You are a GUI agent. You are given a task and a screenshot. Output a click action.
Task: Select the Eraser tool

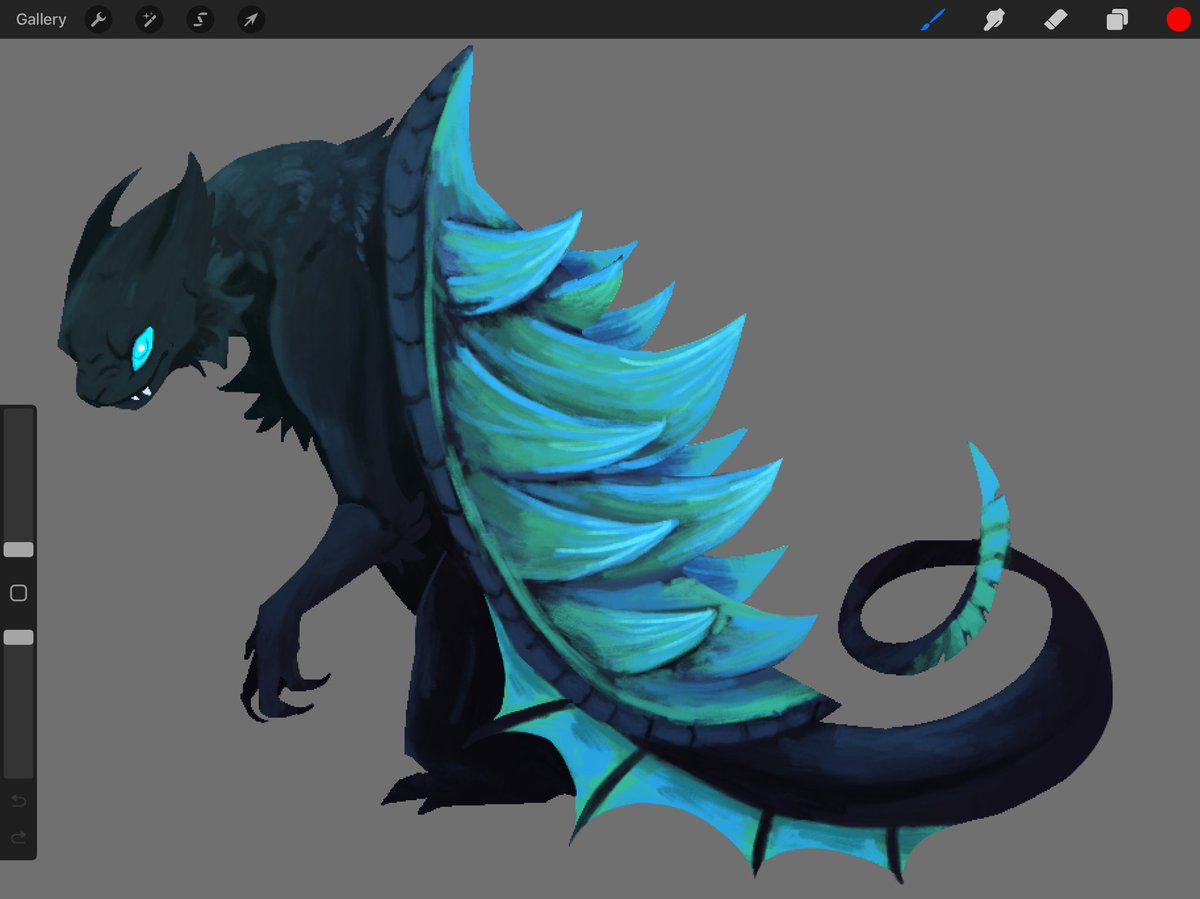click(1056, 19)
